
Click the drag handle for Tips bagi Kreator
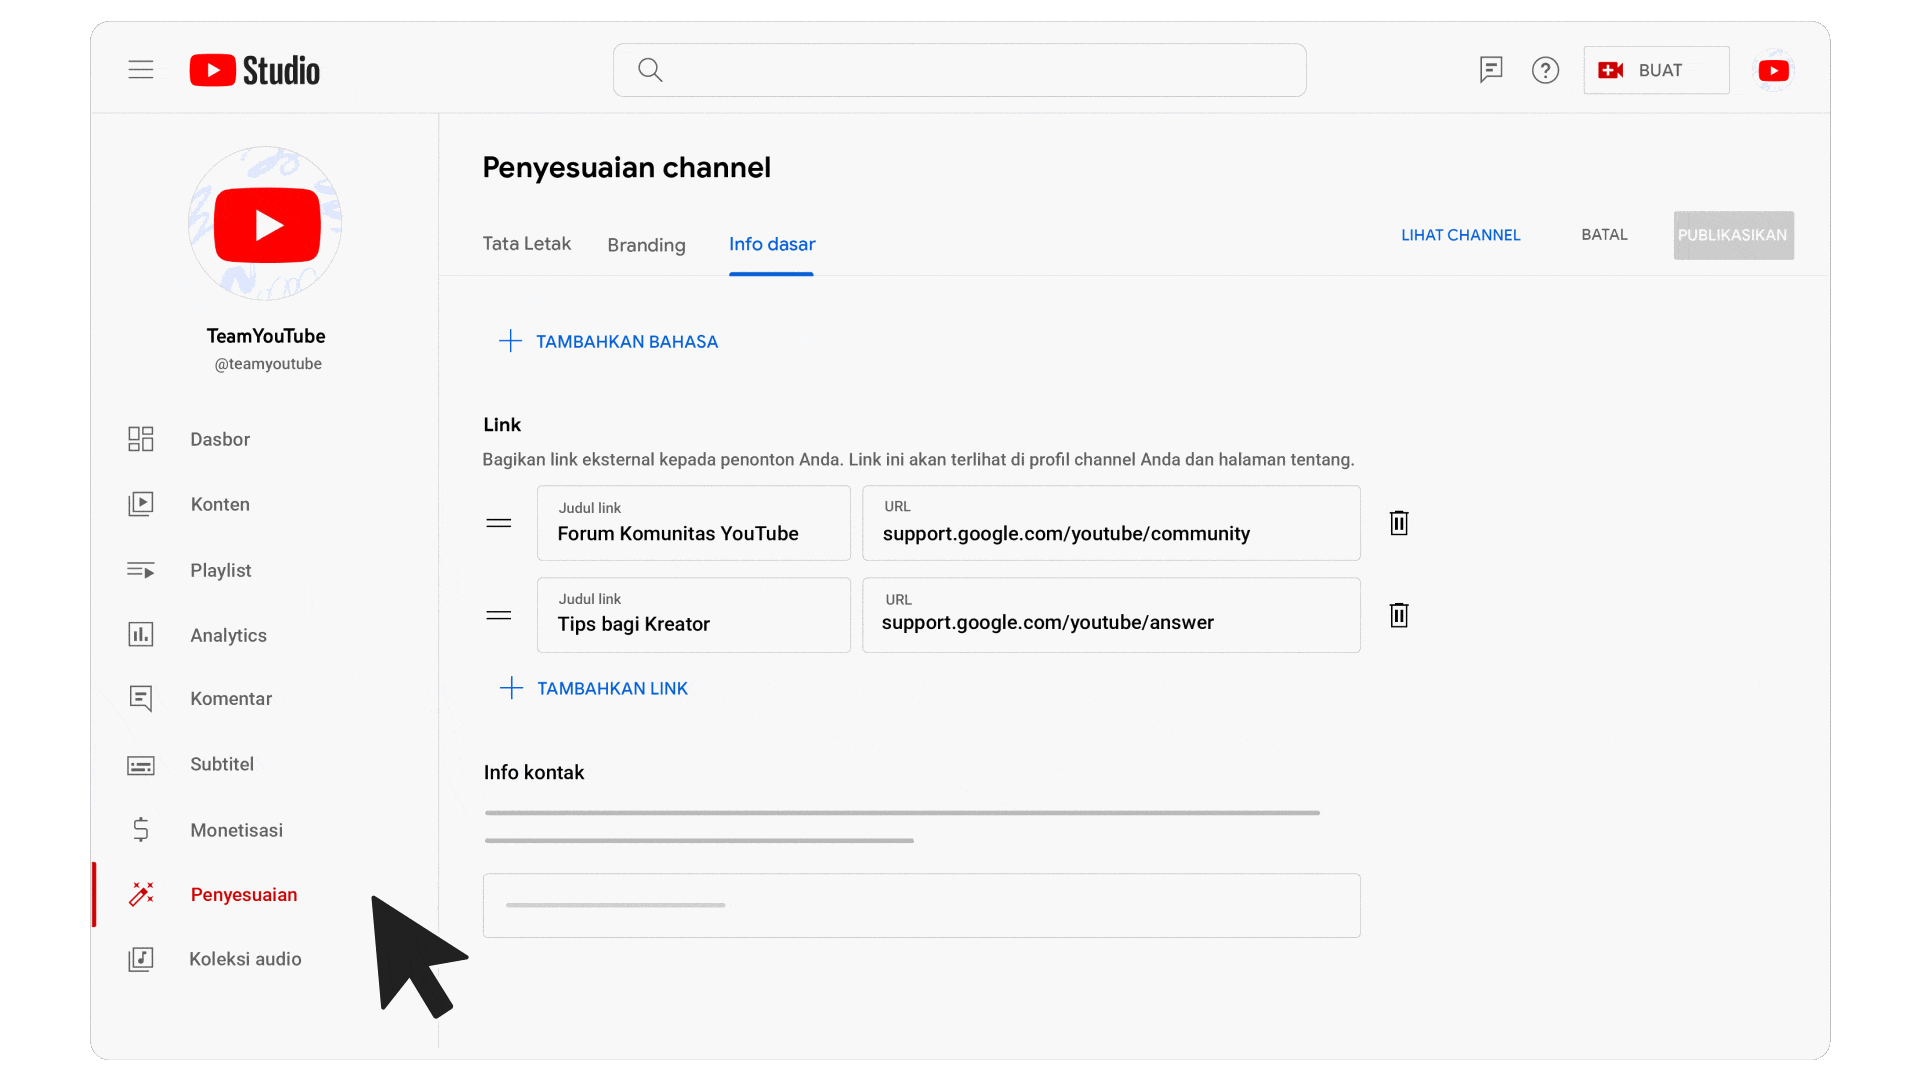pos(498,615)
